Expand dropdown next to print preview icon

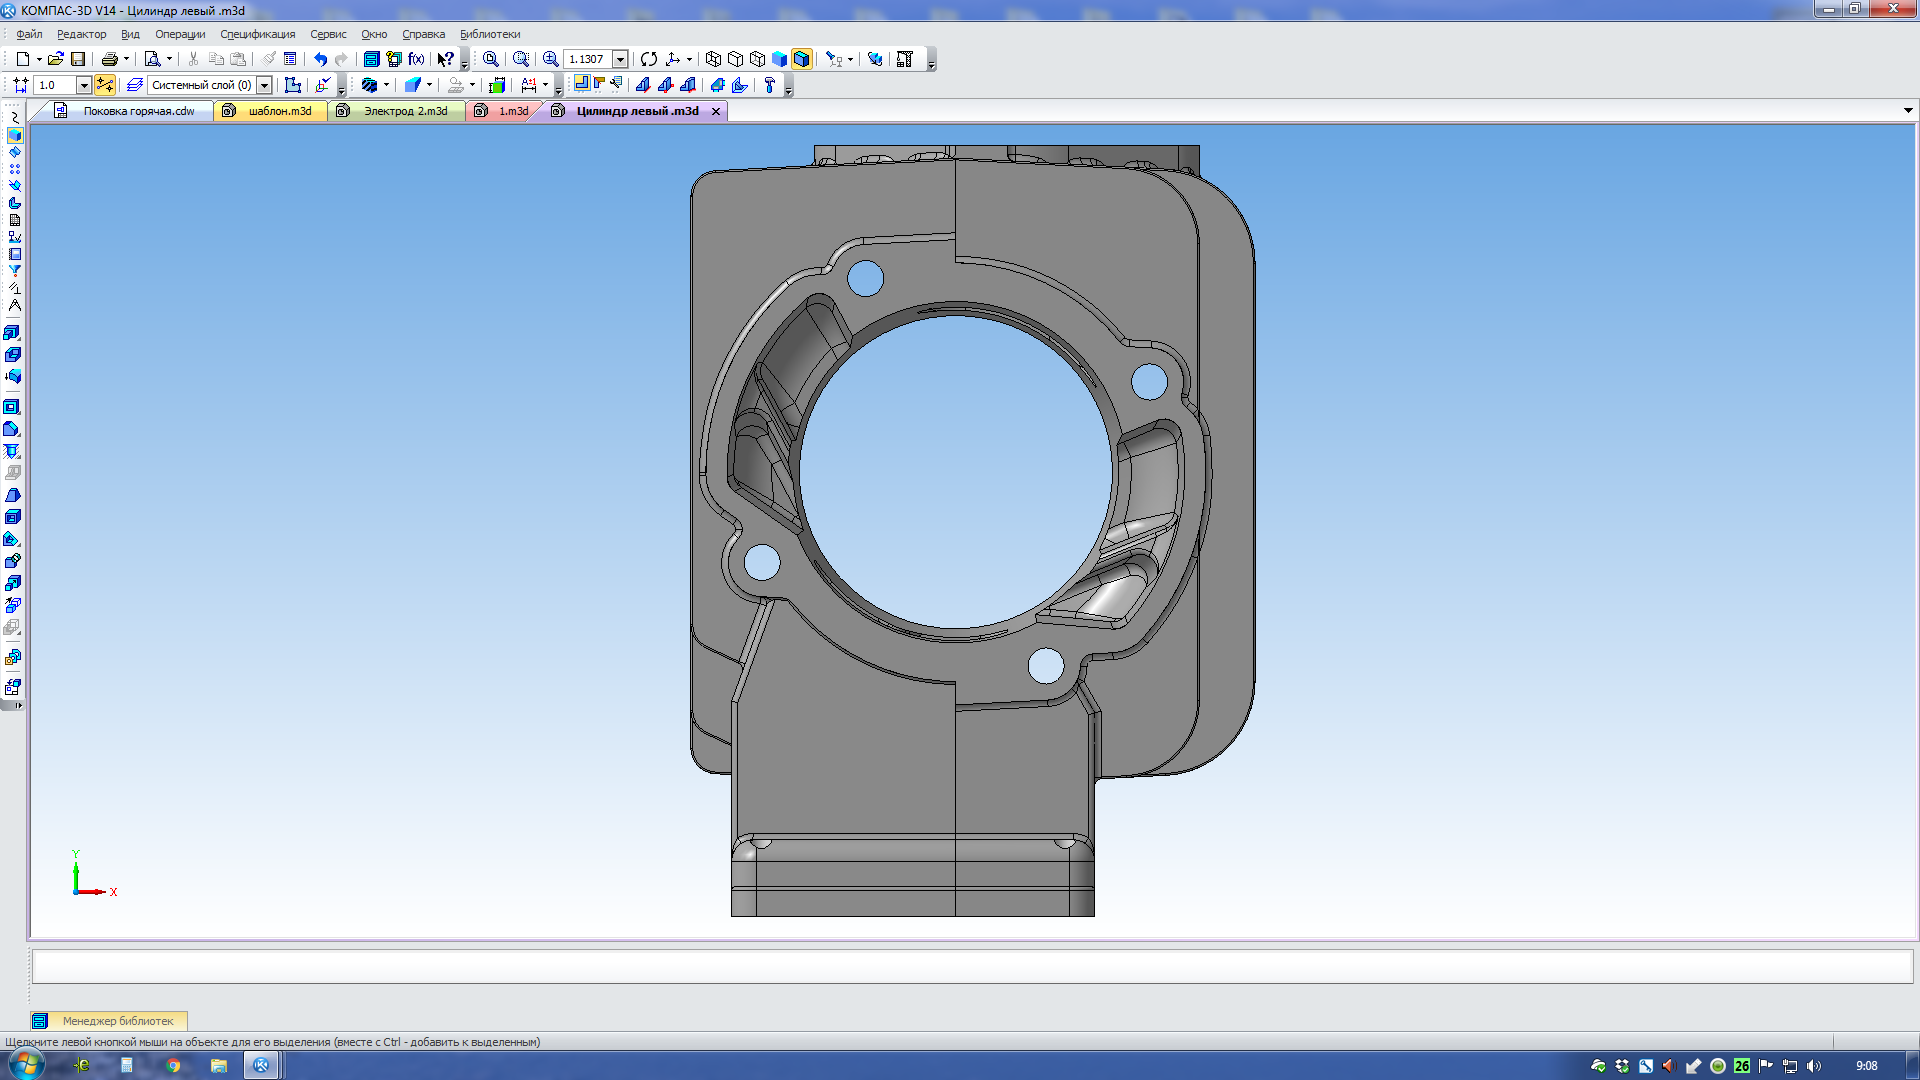pyautogui.click(x=169, y=59)
